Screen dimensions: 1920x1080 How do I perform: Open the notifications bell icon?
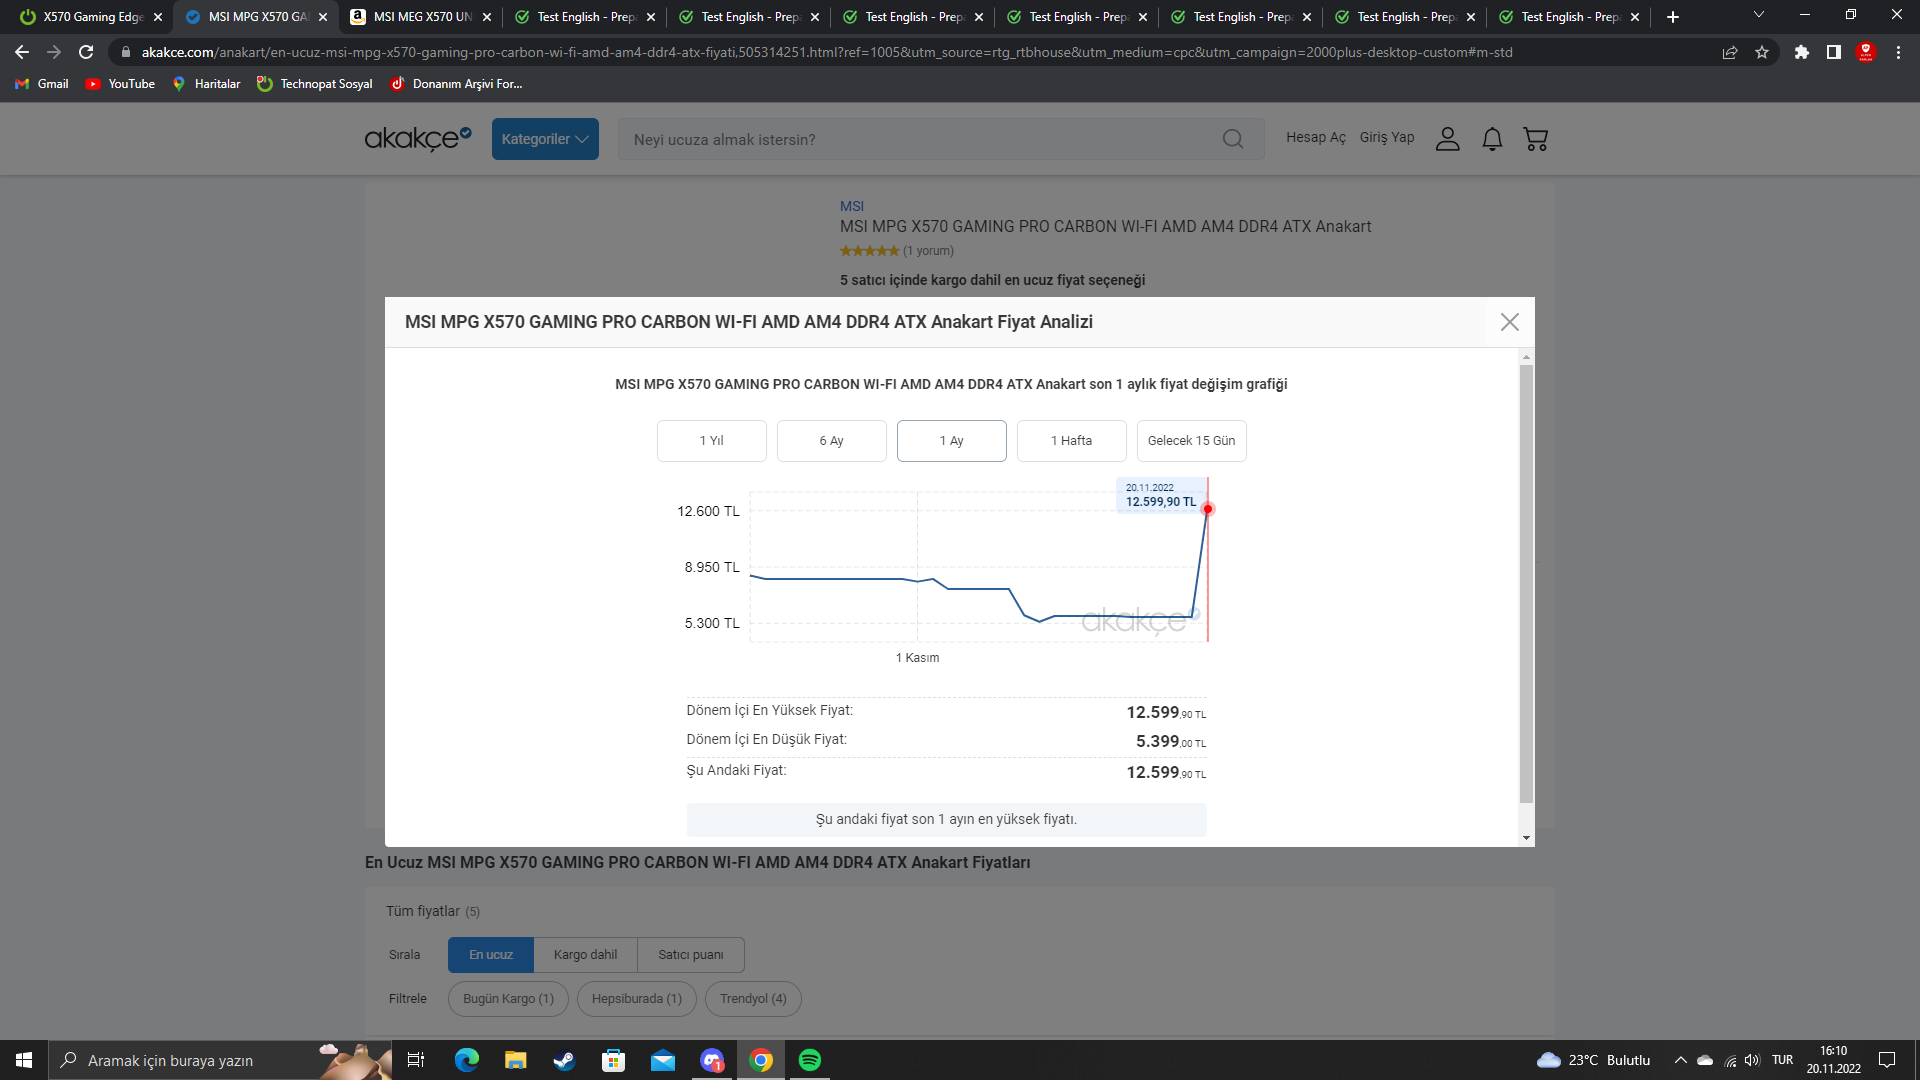pos(1492,139)
